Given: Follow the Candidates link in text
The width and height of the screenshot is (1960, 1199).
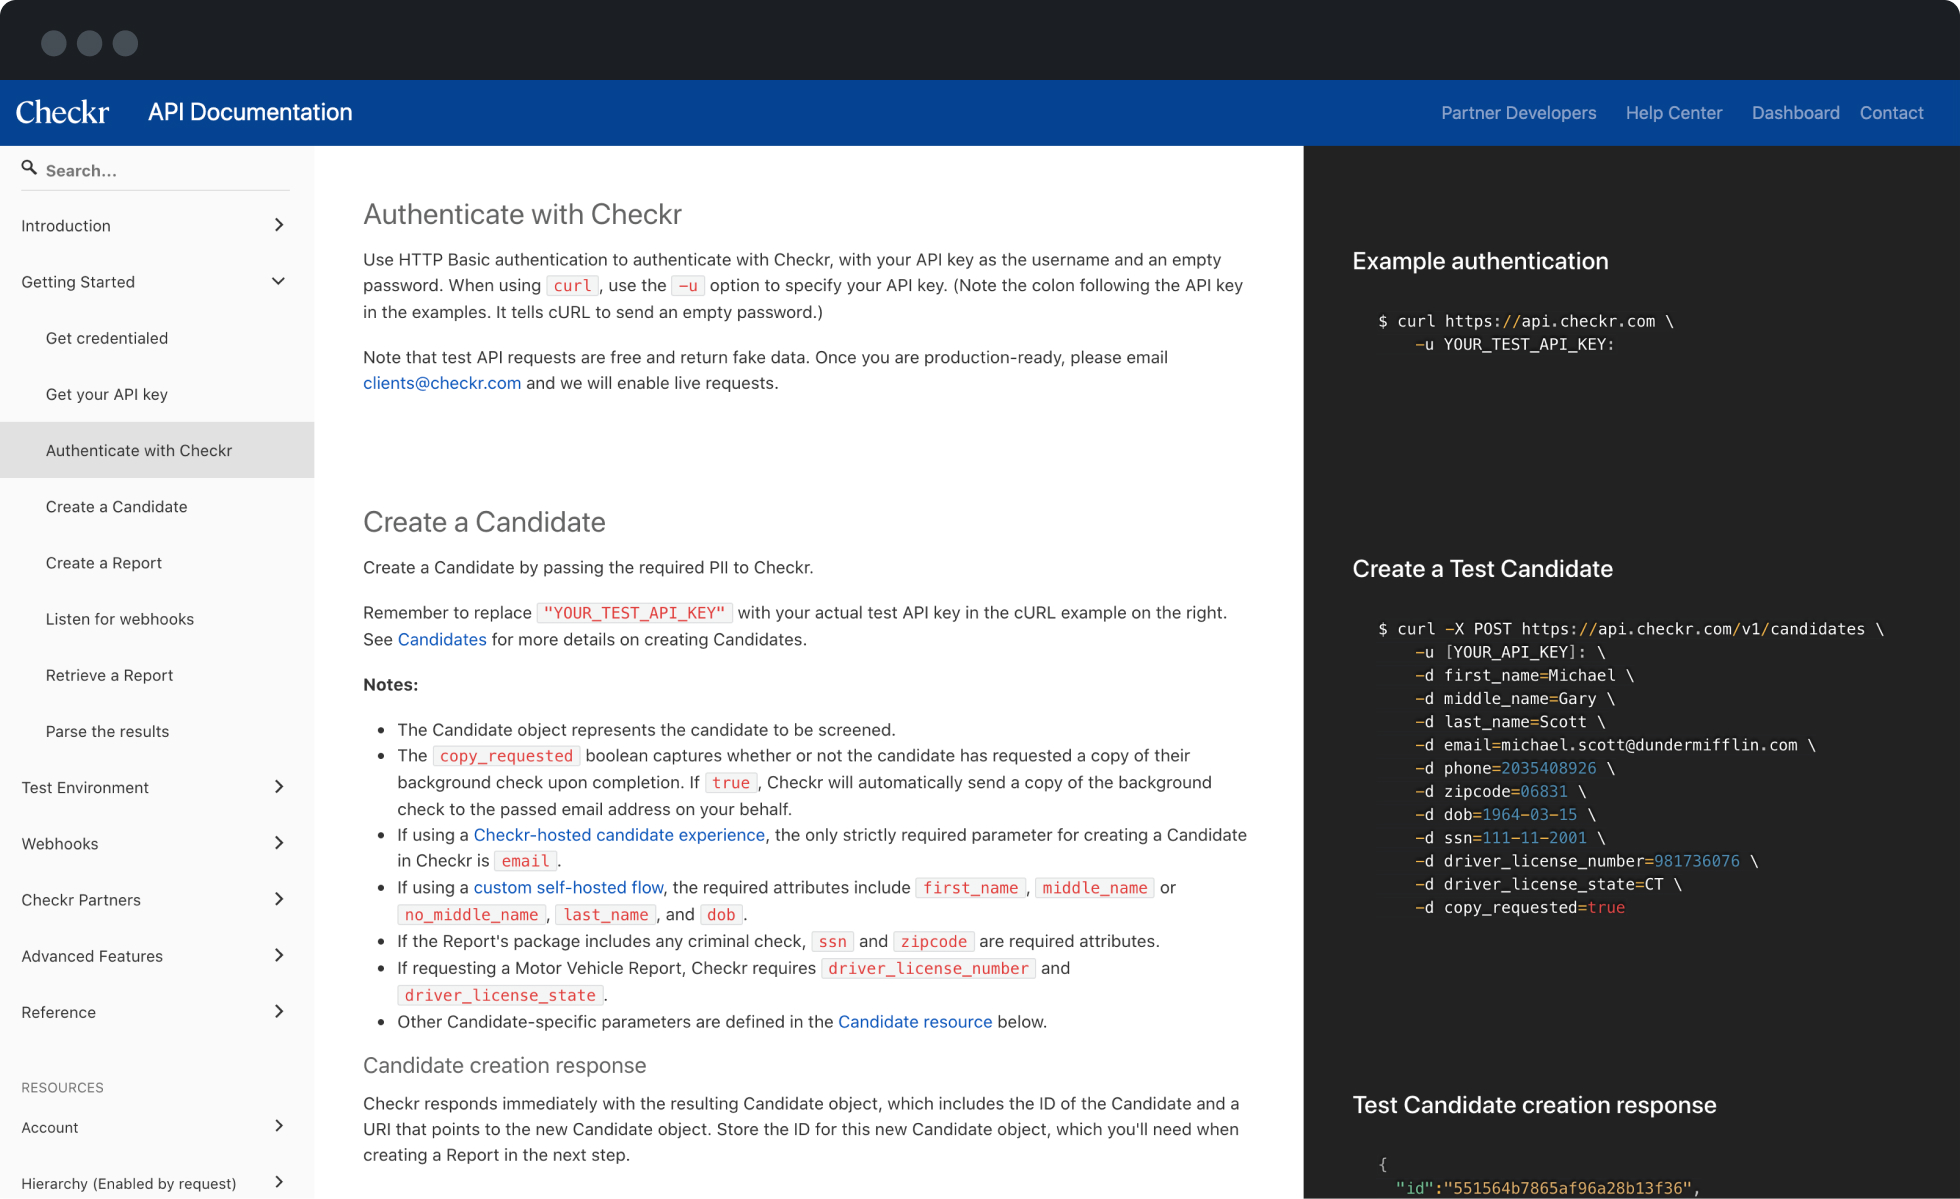Looking at the screenshot, I should [442, 639].
